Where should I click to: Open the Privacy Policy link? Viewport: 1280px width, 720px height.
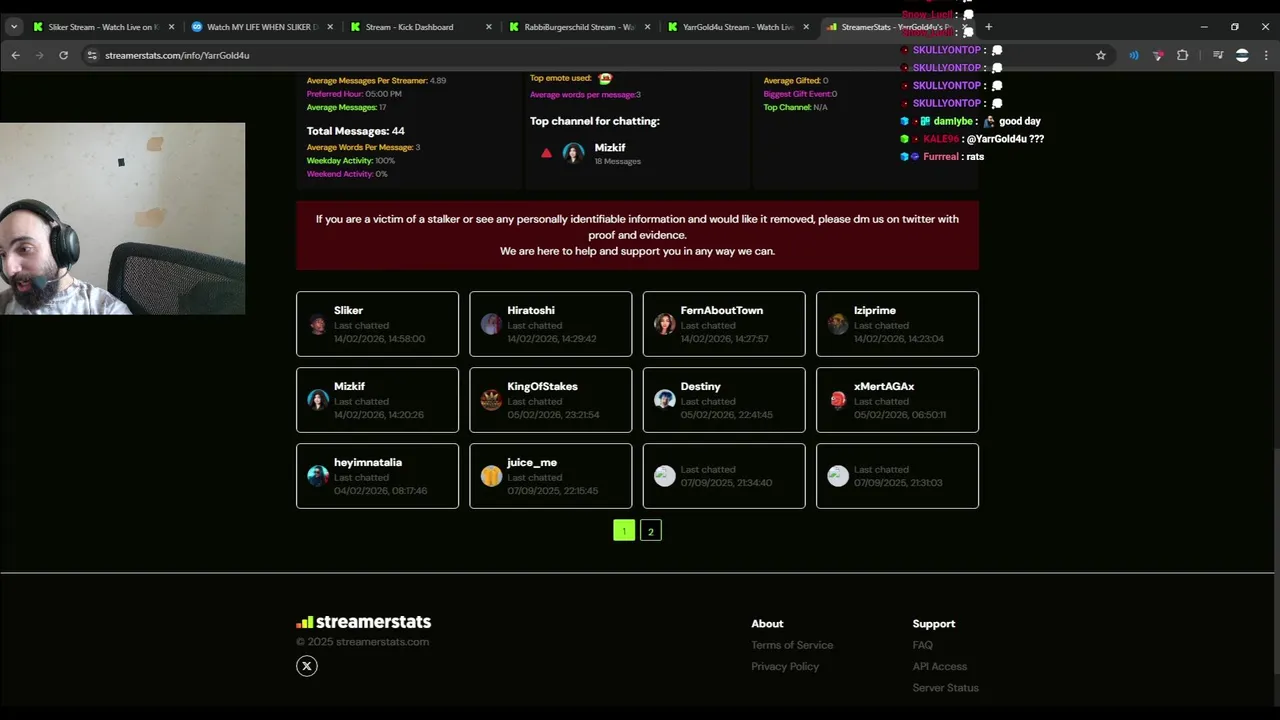click(785, 666)
